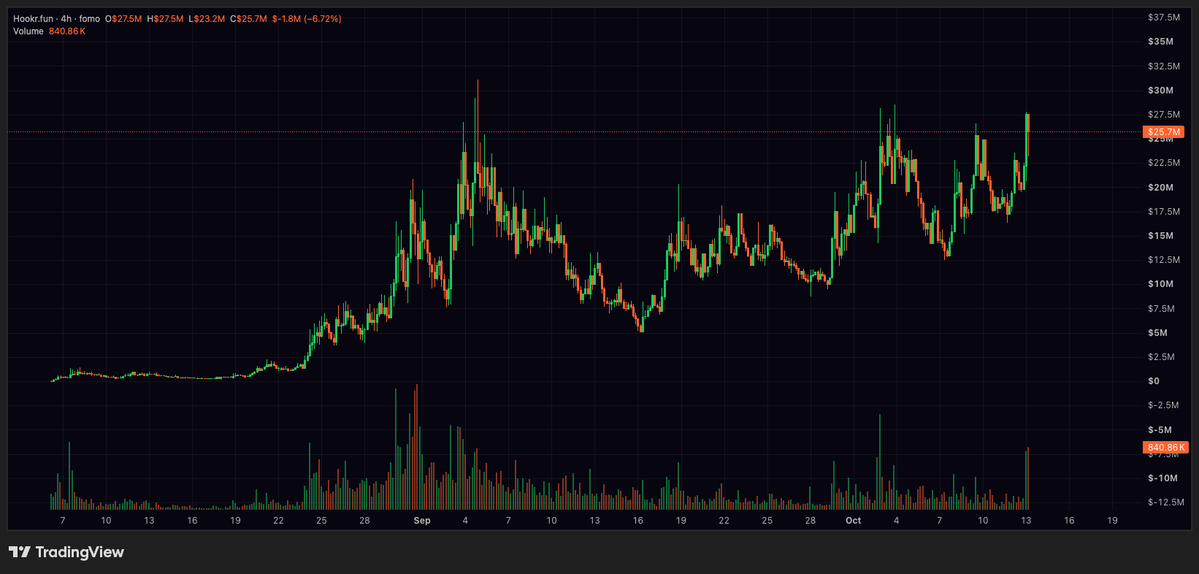The height and width of the screenshot is (574, 1199).
Task: Click the $-2.5M price axis label
Action: point(1165,405)
